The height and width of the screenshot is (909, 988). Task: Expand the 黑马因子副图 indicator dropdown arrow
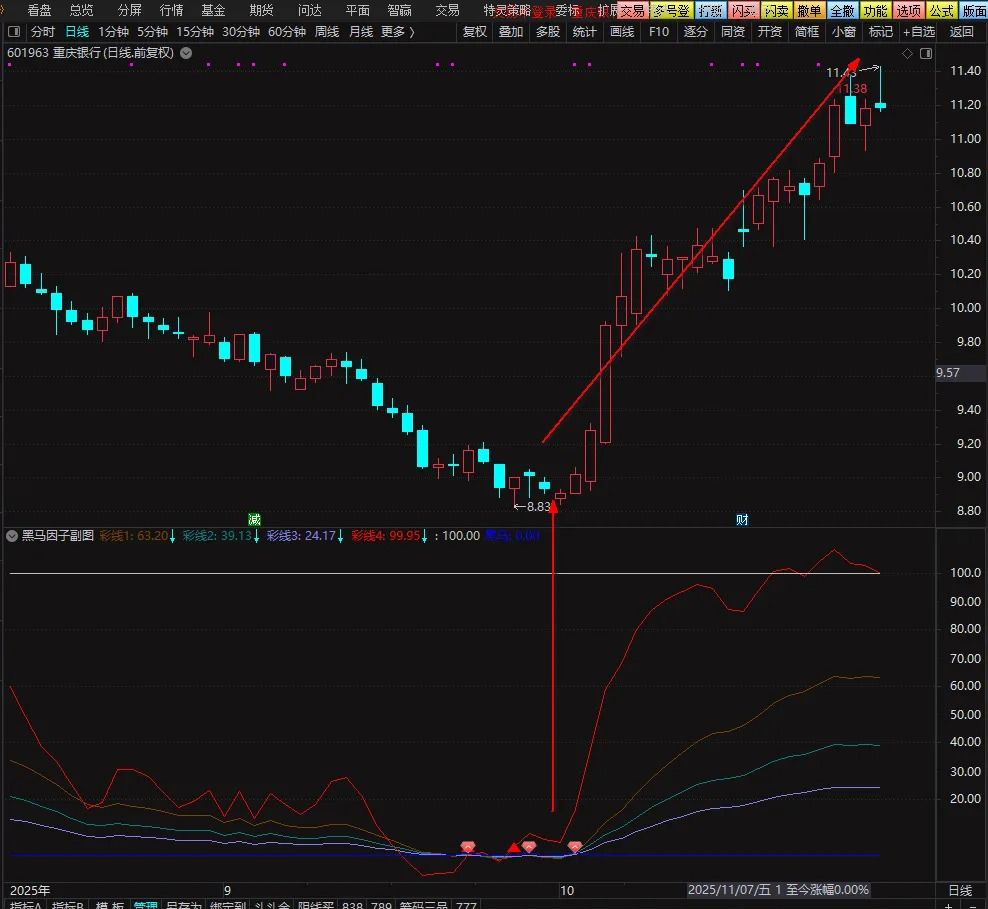[x=11, y=536]
